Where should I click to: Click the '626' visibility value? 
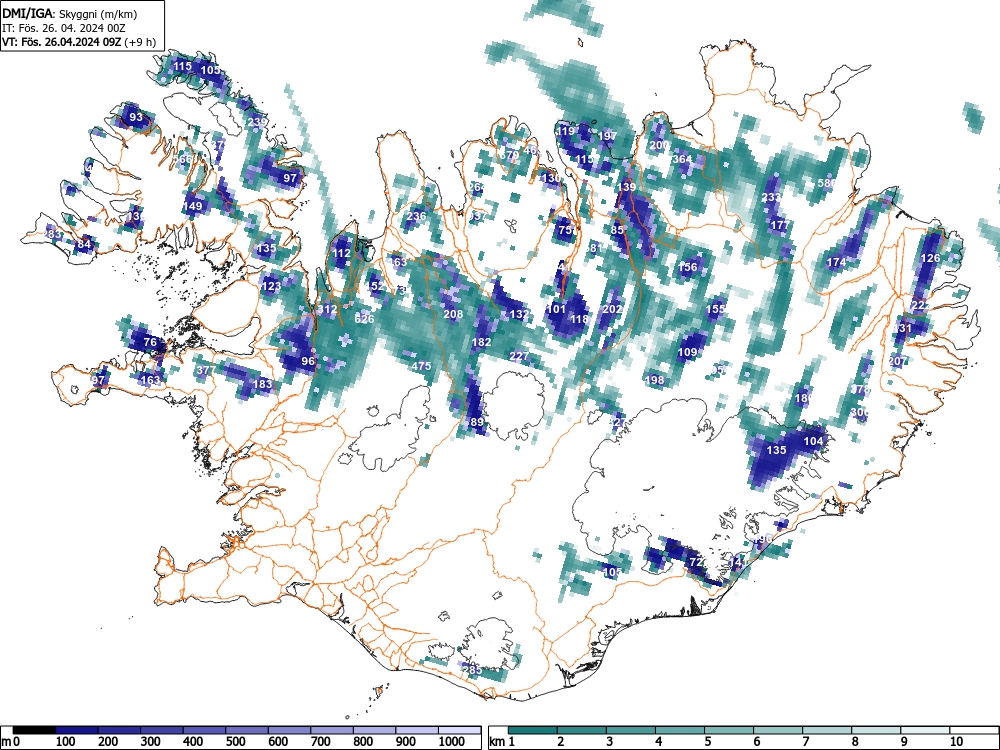click(x=364, y=319)
